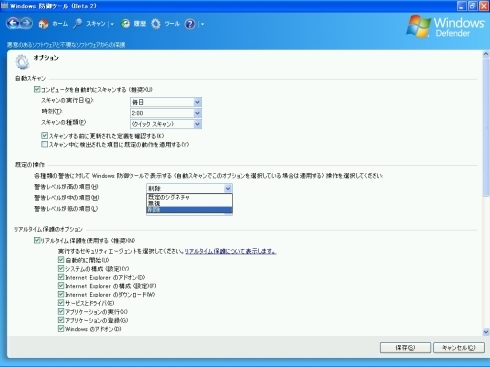Toggle リアルタイム保護を使用する checkbox

coord(37,240)
